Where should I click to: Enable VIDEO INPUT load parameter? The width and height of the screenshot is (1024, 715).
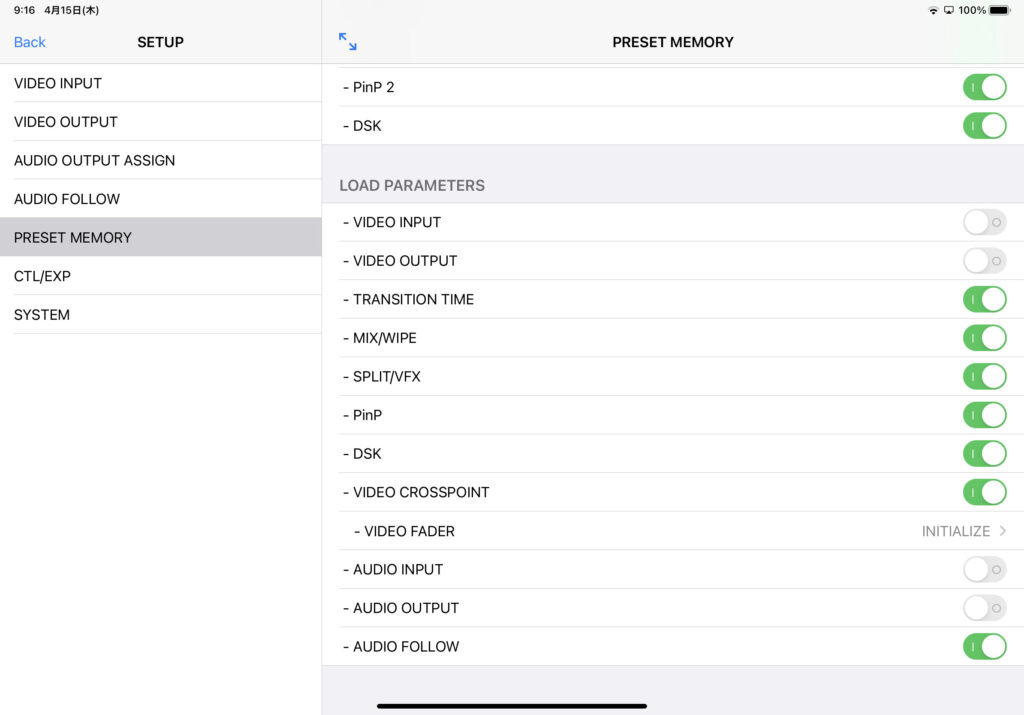(x=984, y=222)
